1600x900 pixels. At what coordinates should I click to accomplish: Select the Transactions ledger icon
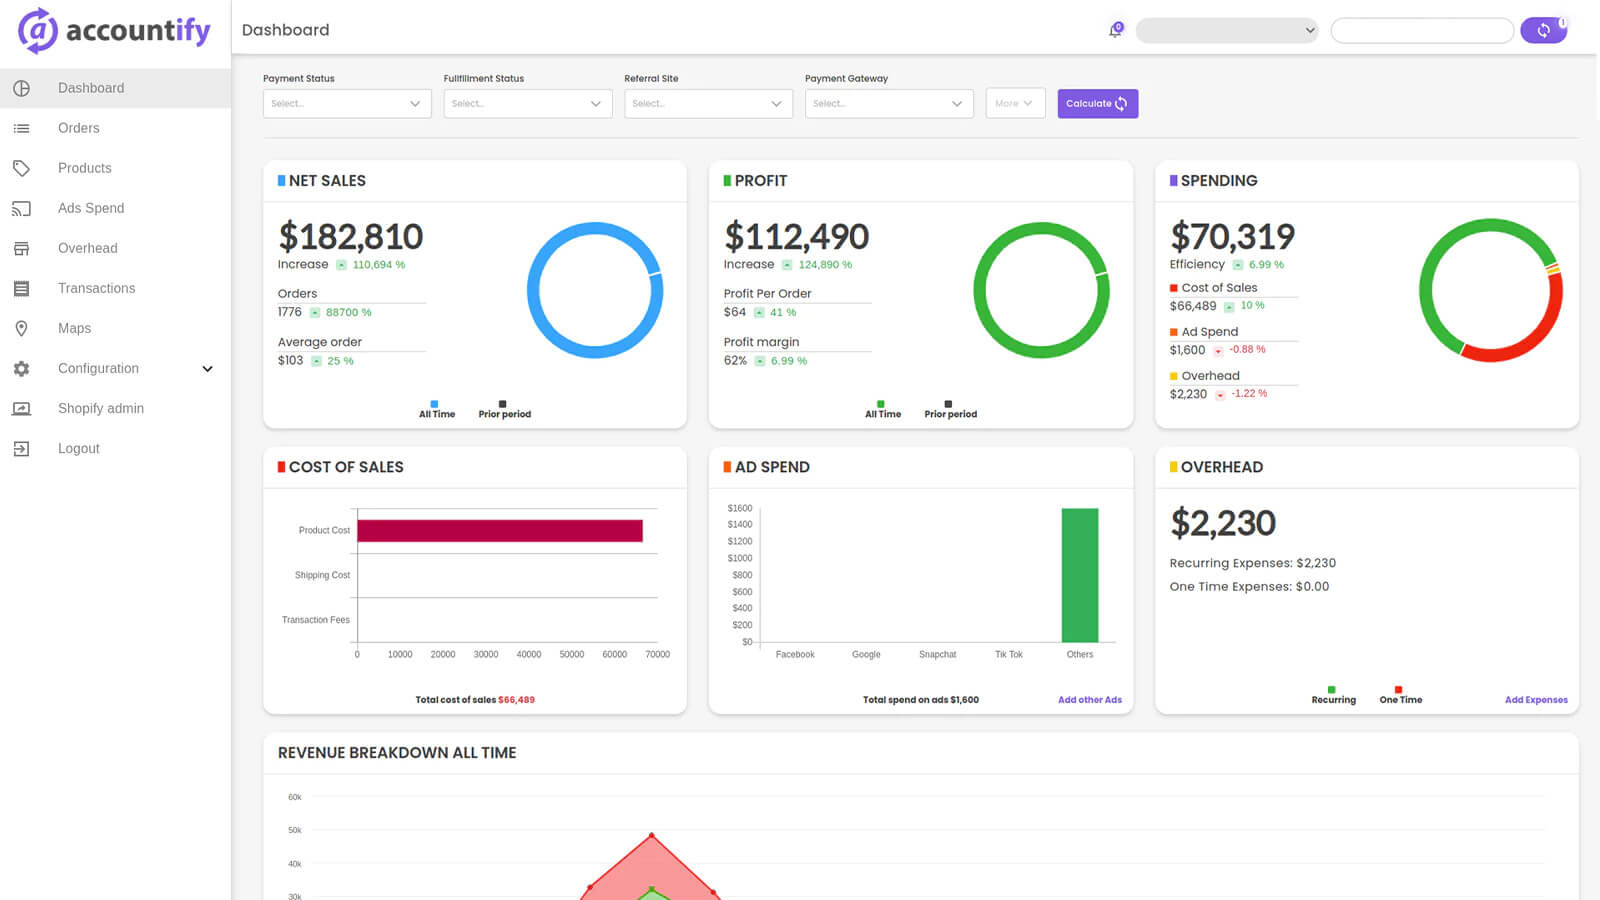pos(22,288)
